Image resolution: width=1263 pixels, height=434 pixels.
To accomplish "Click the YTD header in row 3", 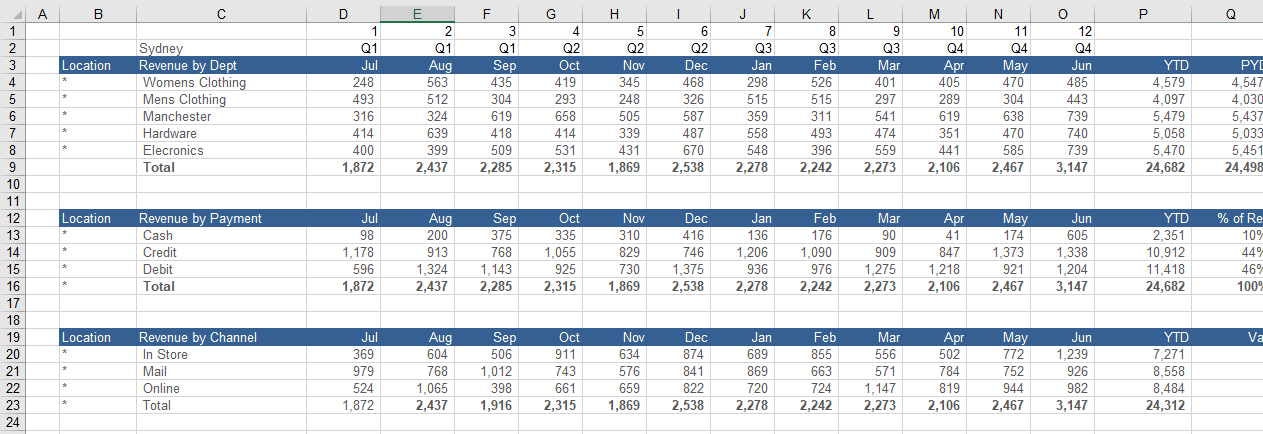I will (x=1143, y=65).
